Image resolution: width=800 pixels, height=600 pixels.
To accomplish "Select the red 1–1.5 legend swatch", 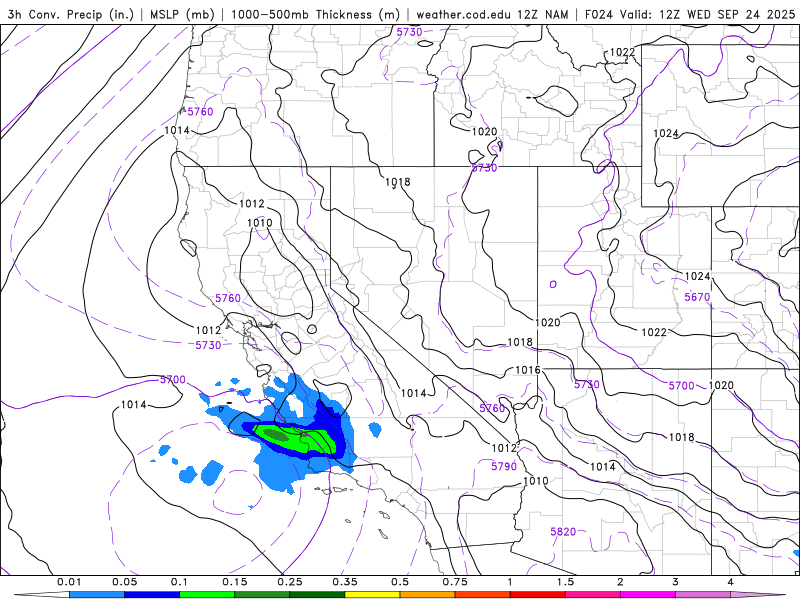I will pyautogui.click(x=538, y=595).
